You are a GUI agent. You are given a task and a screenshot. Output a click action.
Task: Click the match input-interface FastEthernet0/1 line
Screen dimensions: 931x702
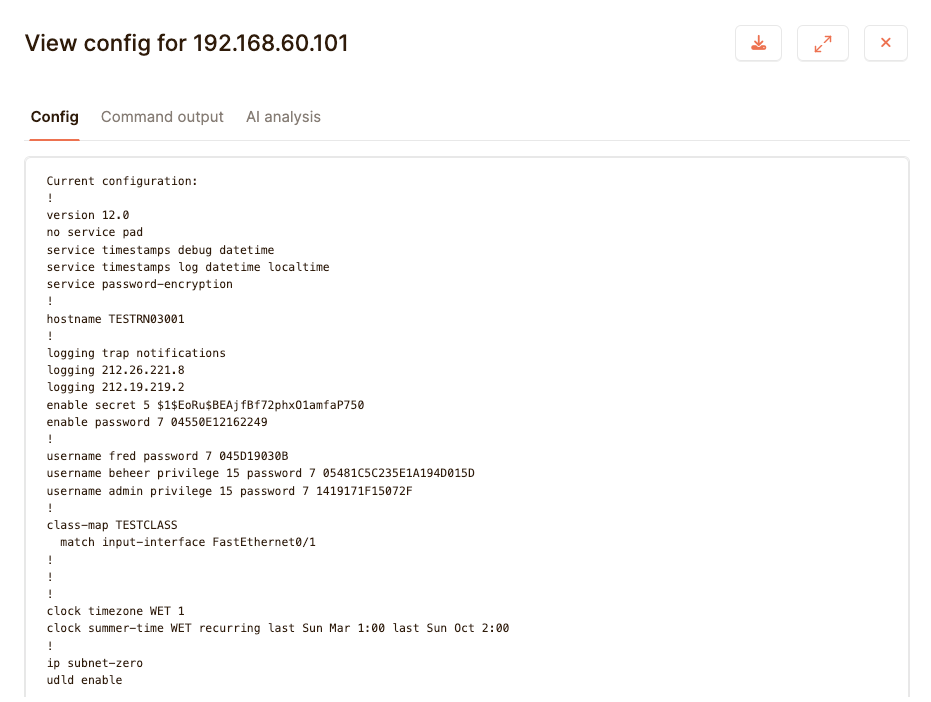[x=188, y=542]
